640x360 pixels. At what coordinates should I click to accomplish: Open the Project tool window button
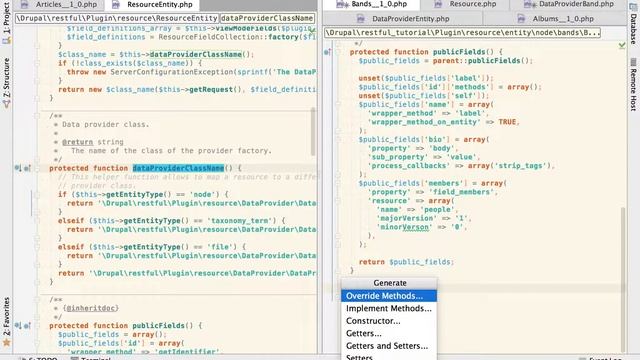coord(6,22)
